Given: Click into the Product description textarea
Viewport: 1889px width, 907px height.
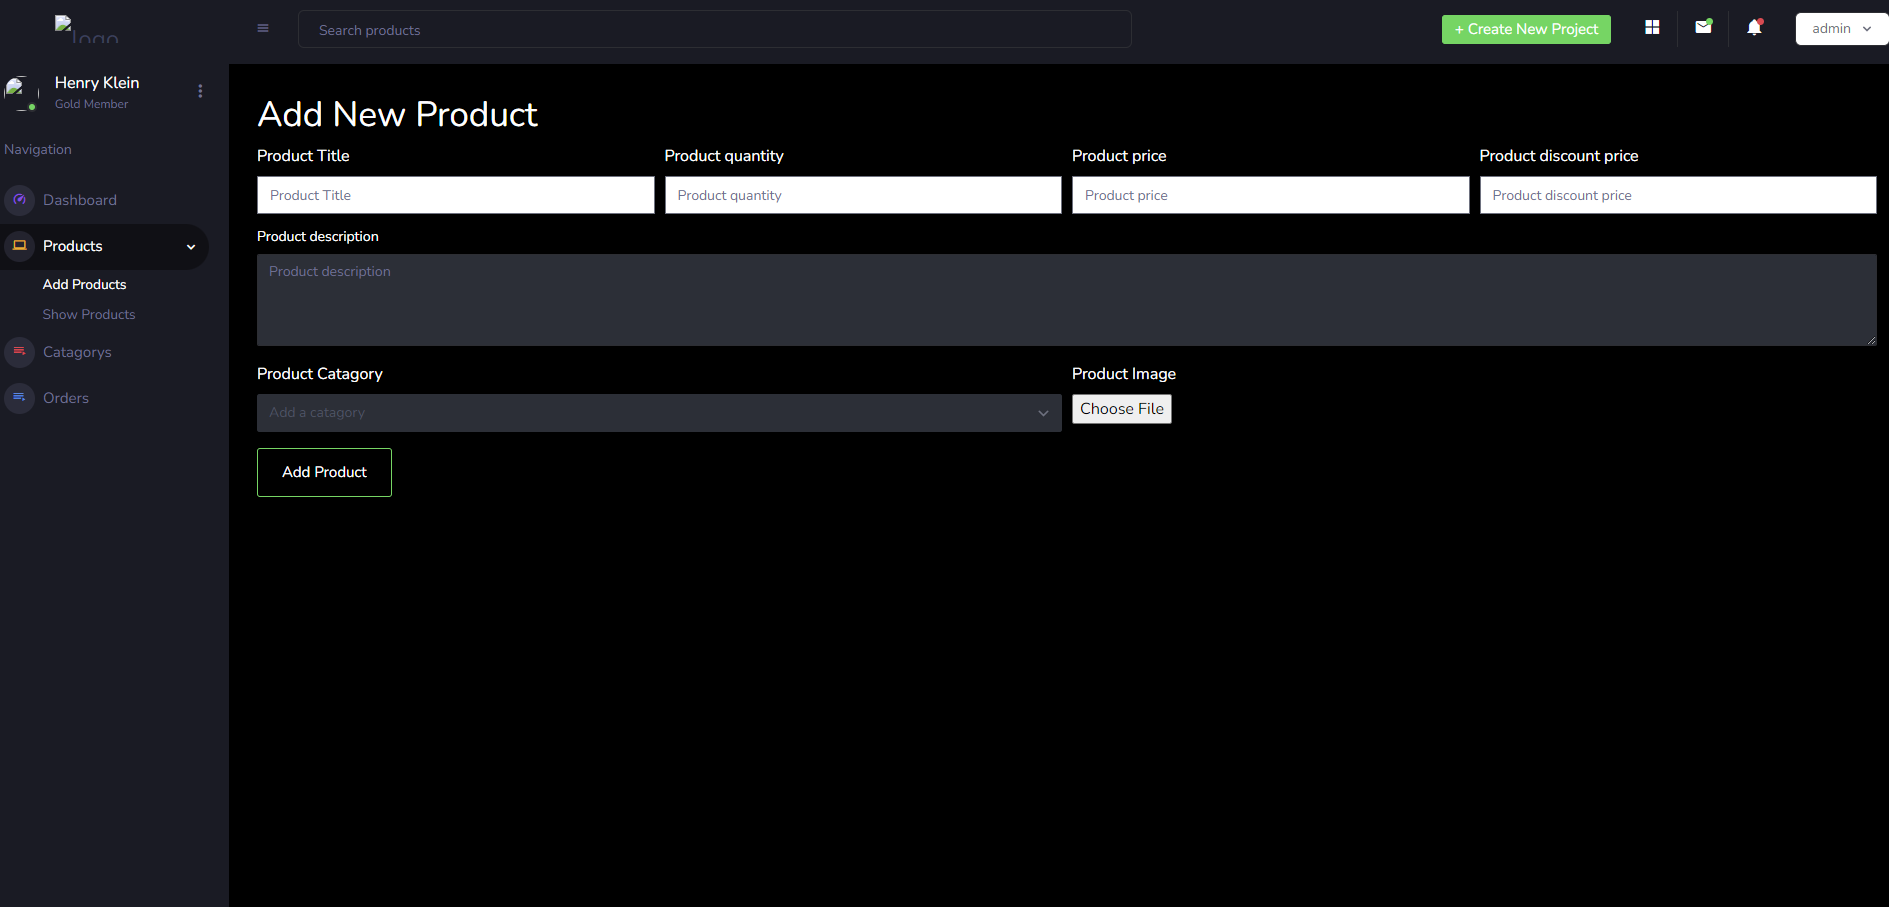Looking at the screenshot, I should (x=1067, y=300).
